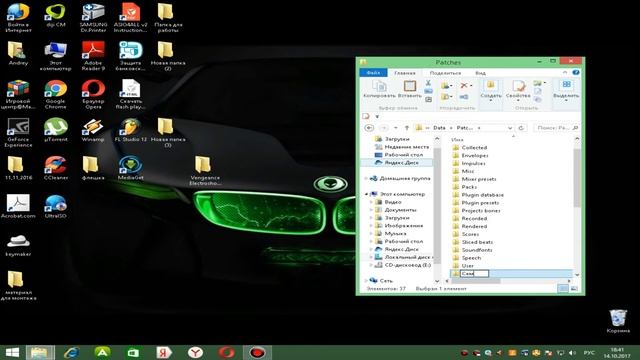Open the Создать dropdown arrow
Image resolution: width=640 pixels, height=360 pixels.
(491, 100)
